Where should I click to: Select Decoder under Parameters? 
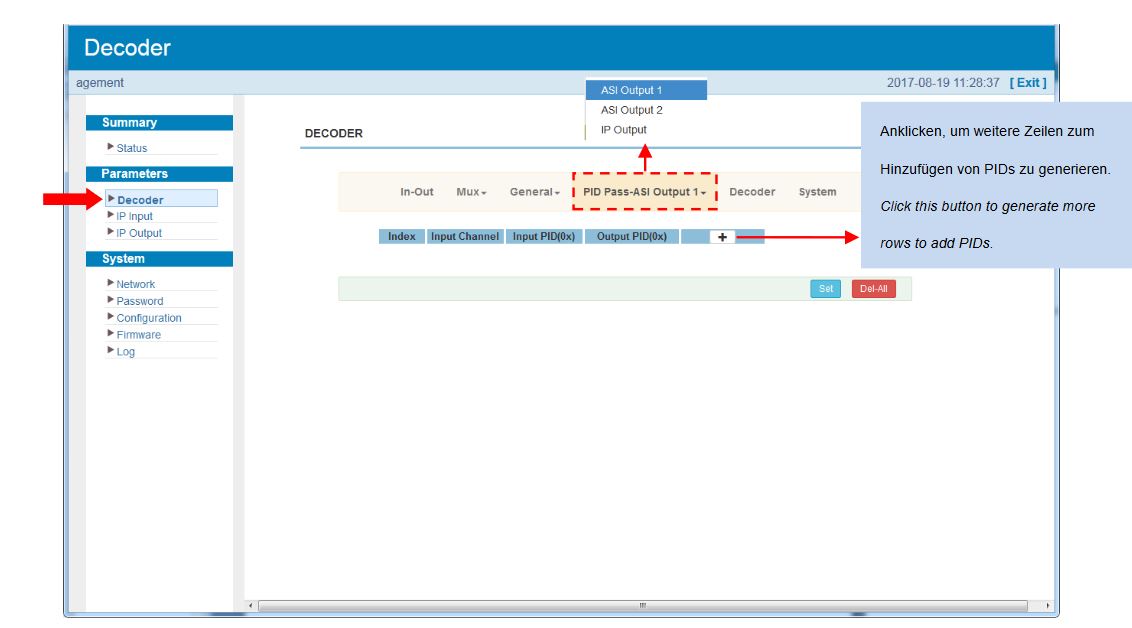pos(140,200)
